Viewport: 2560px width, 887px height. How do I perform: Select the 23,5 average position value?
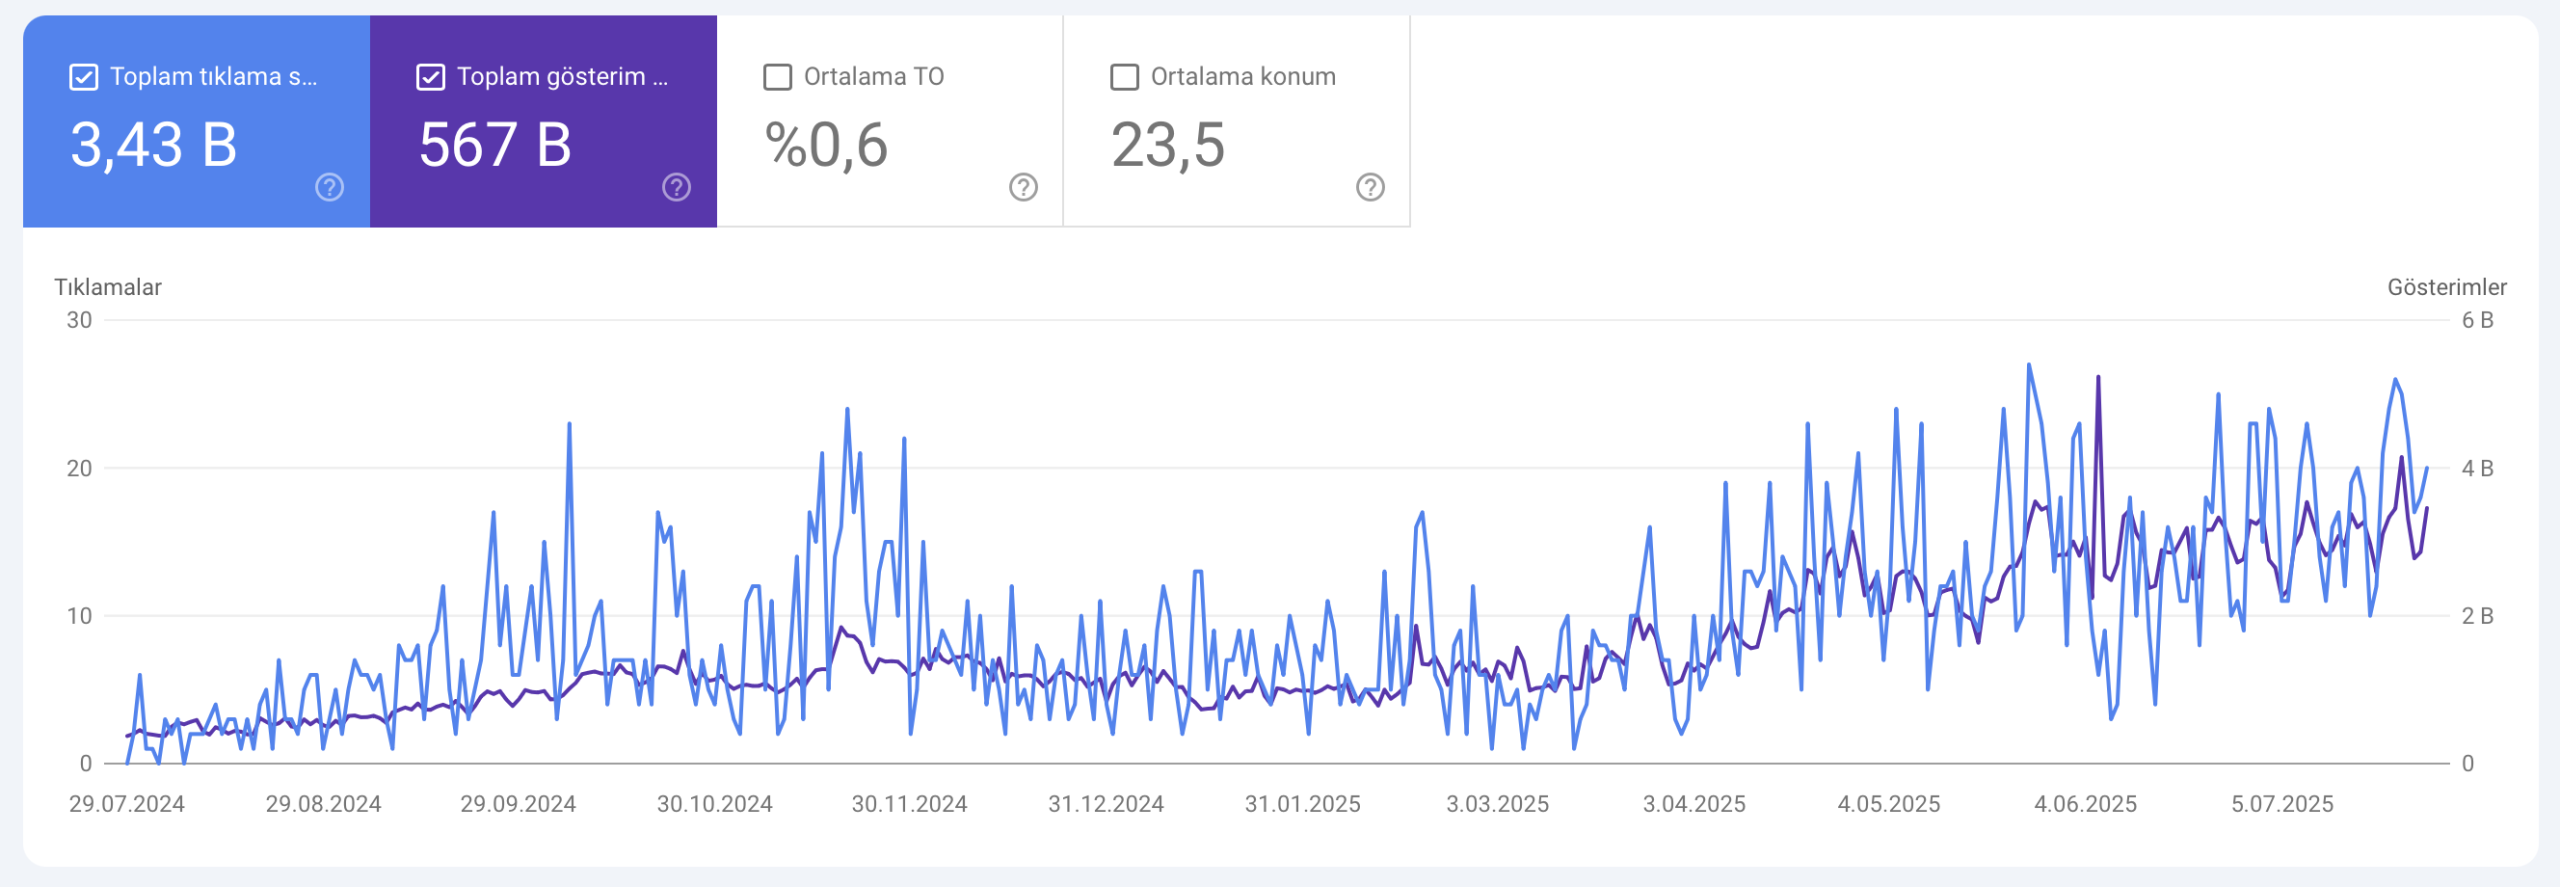[x=1168, y=145]
